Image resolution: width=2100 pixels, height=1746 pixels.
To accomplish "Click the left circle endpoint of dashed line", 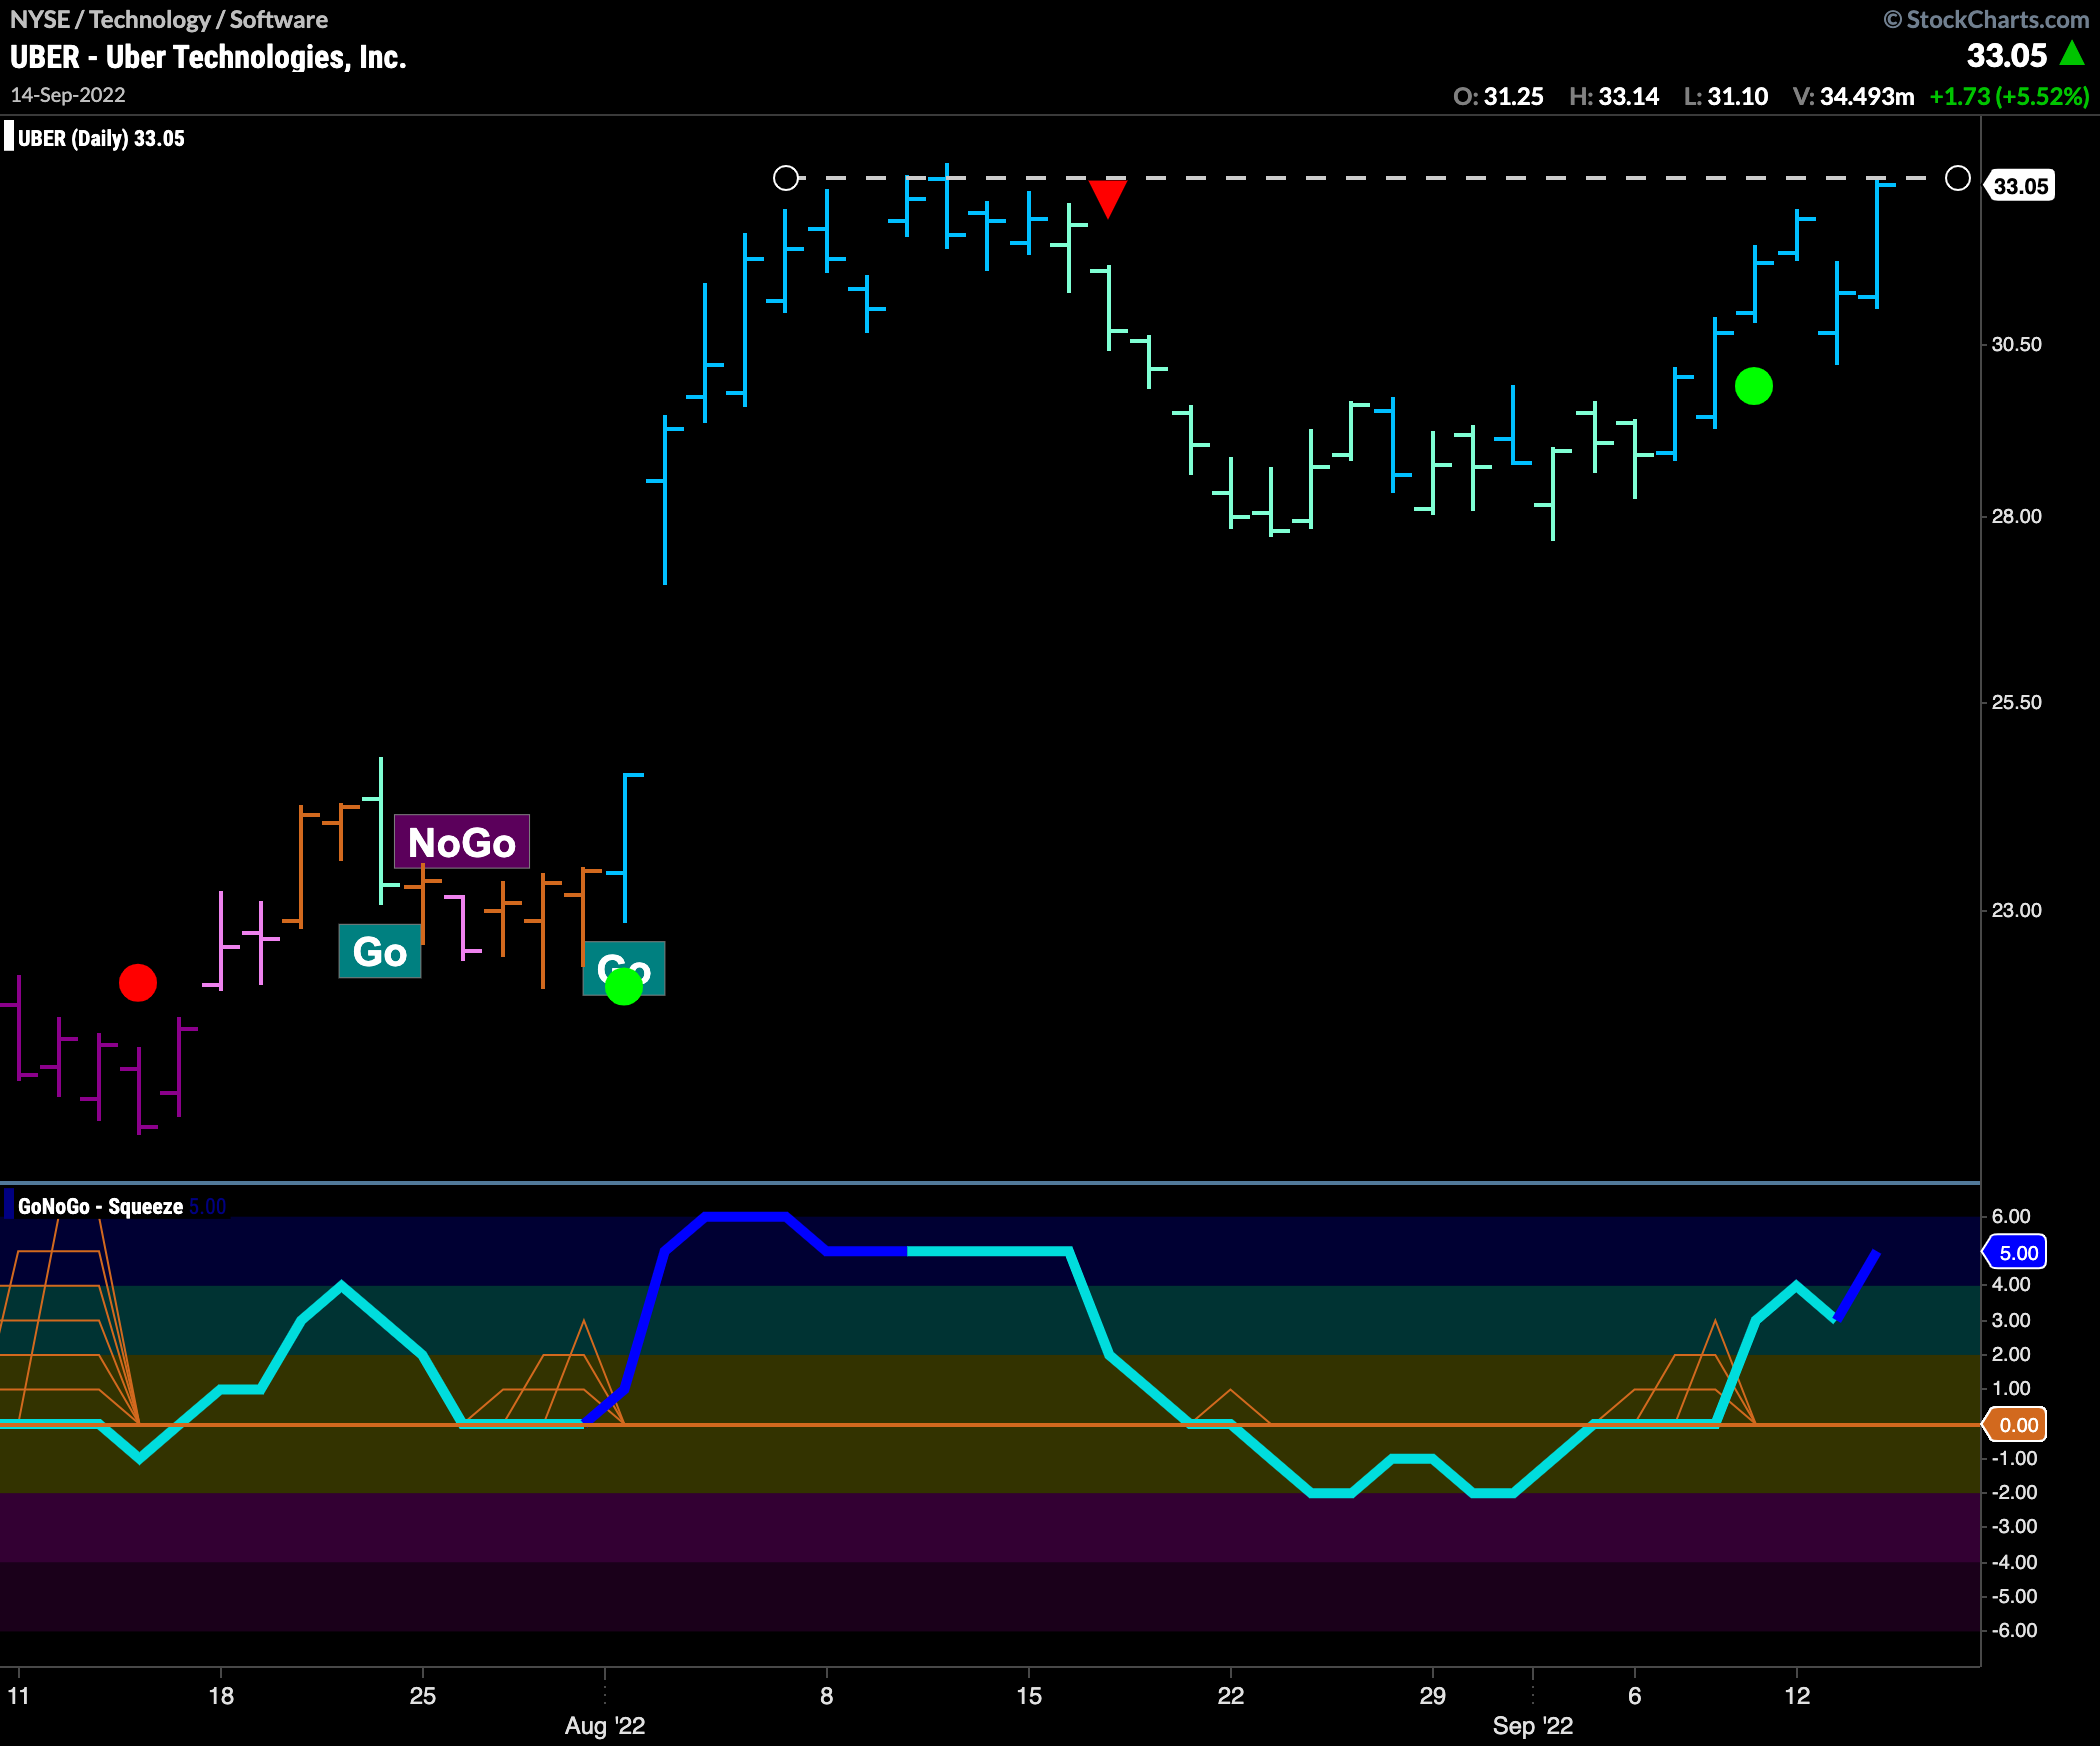I will [786, 178].
